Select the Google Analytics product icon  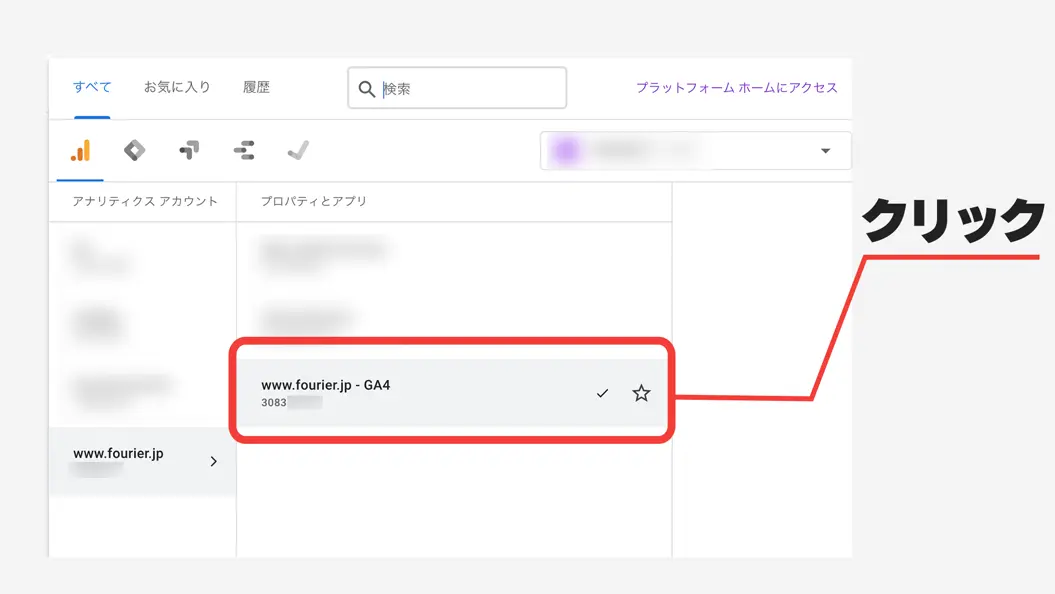[x=80, y=151]
